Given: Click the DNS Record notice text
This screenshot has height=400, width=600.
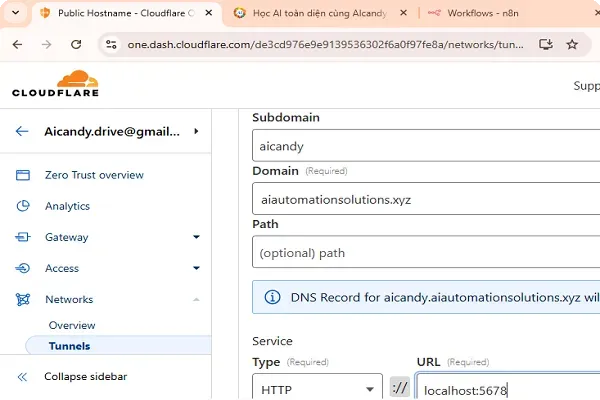Looking at the screenshot, I should 445,297.
